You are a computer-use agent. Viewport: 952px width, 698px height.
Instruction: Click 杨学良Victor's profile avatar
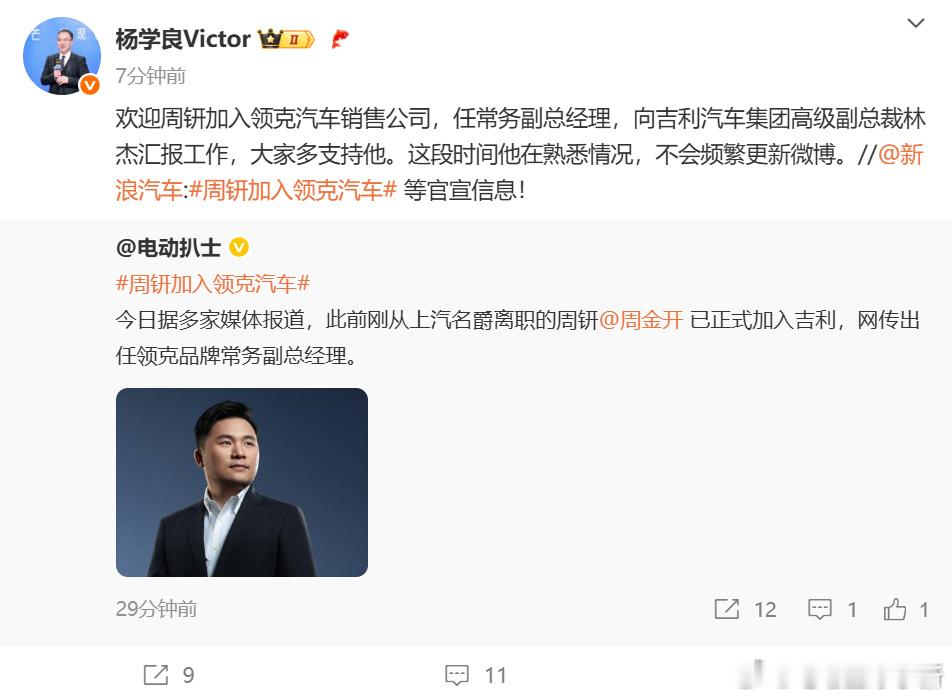pyautogui.click(x=62, y=56)
